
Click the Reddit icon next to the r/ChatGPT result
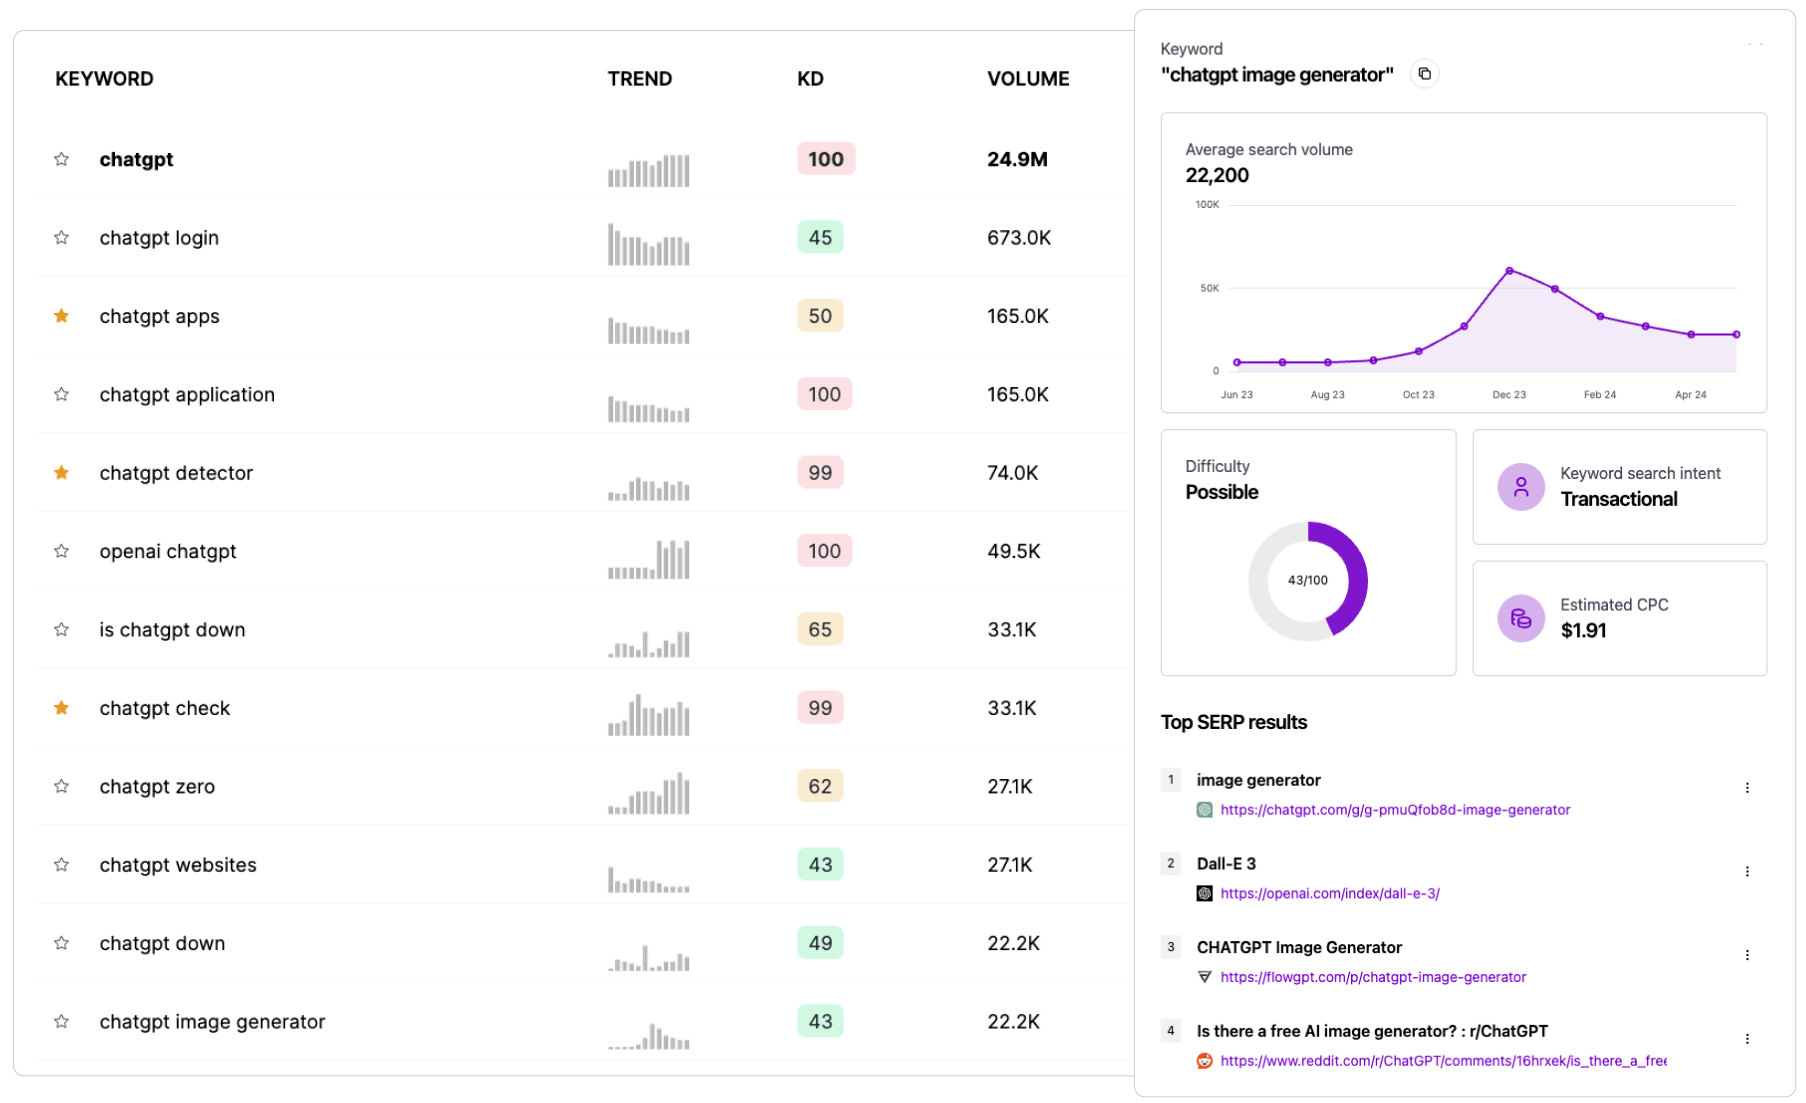[x=1203, y=1060]
